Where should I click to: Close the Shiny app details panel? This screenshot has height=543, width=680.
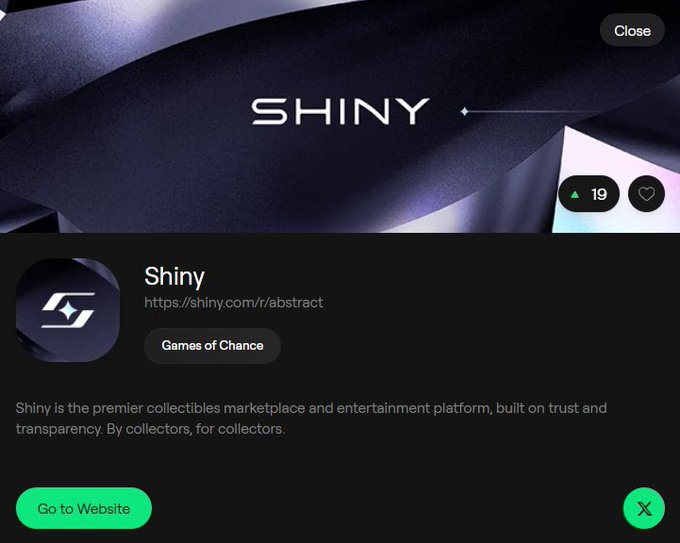[632, 31]
